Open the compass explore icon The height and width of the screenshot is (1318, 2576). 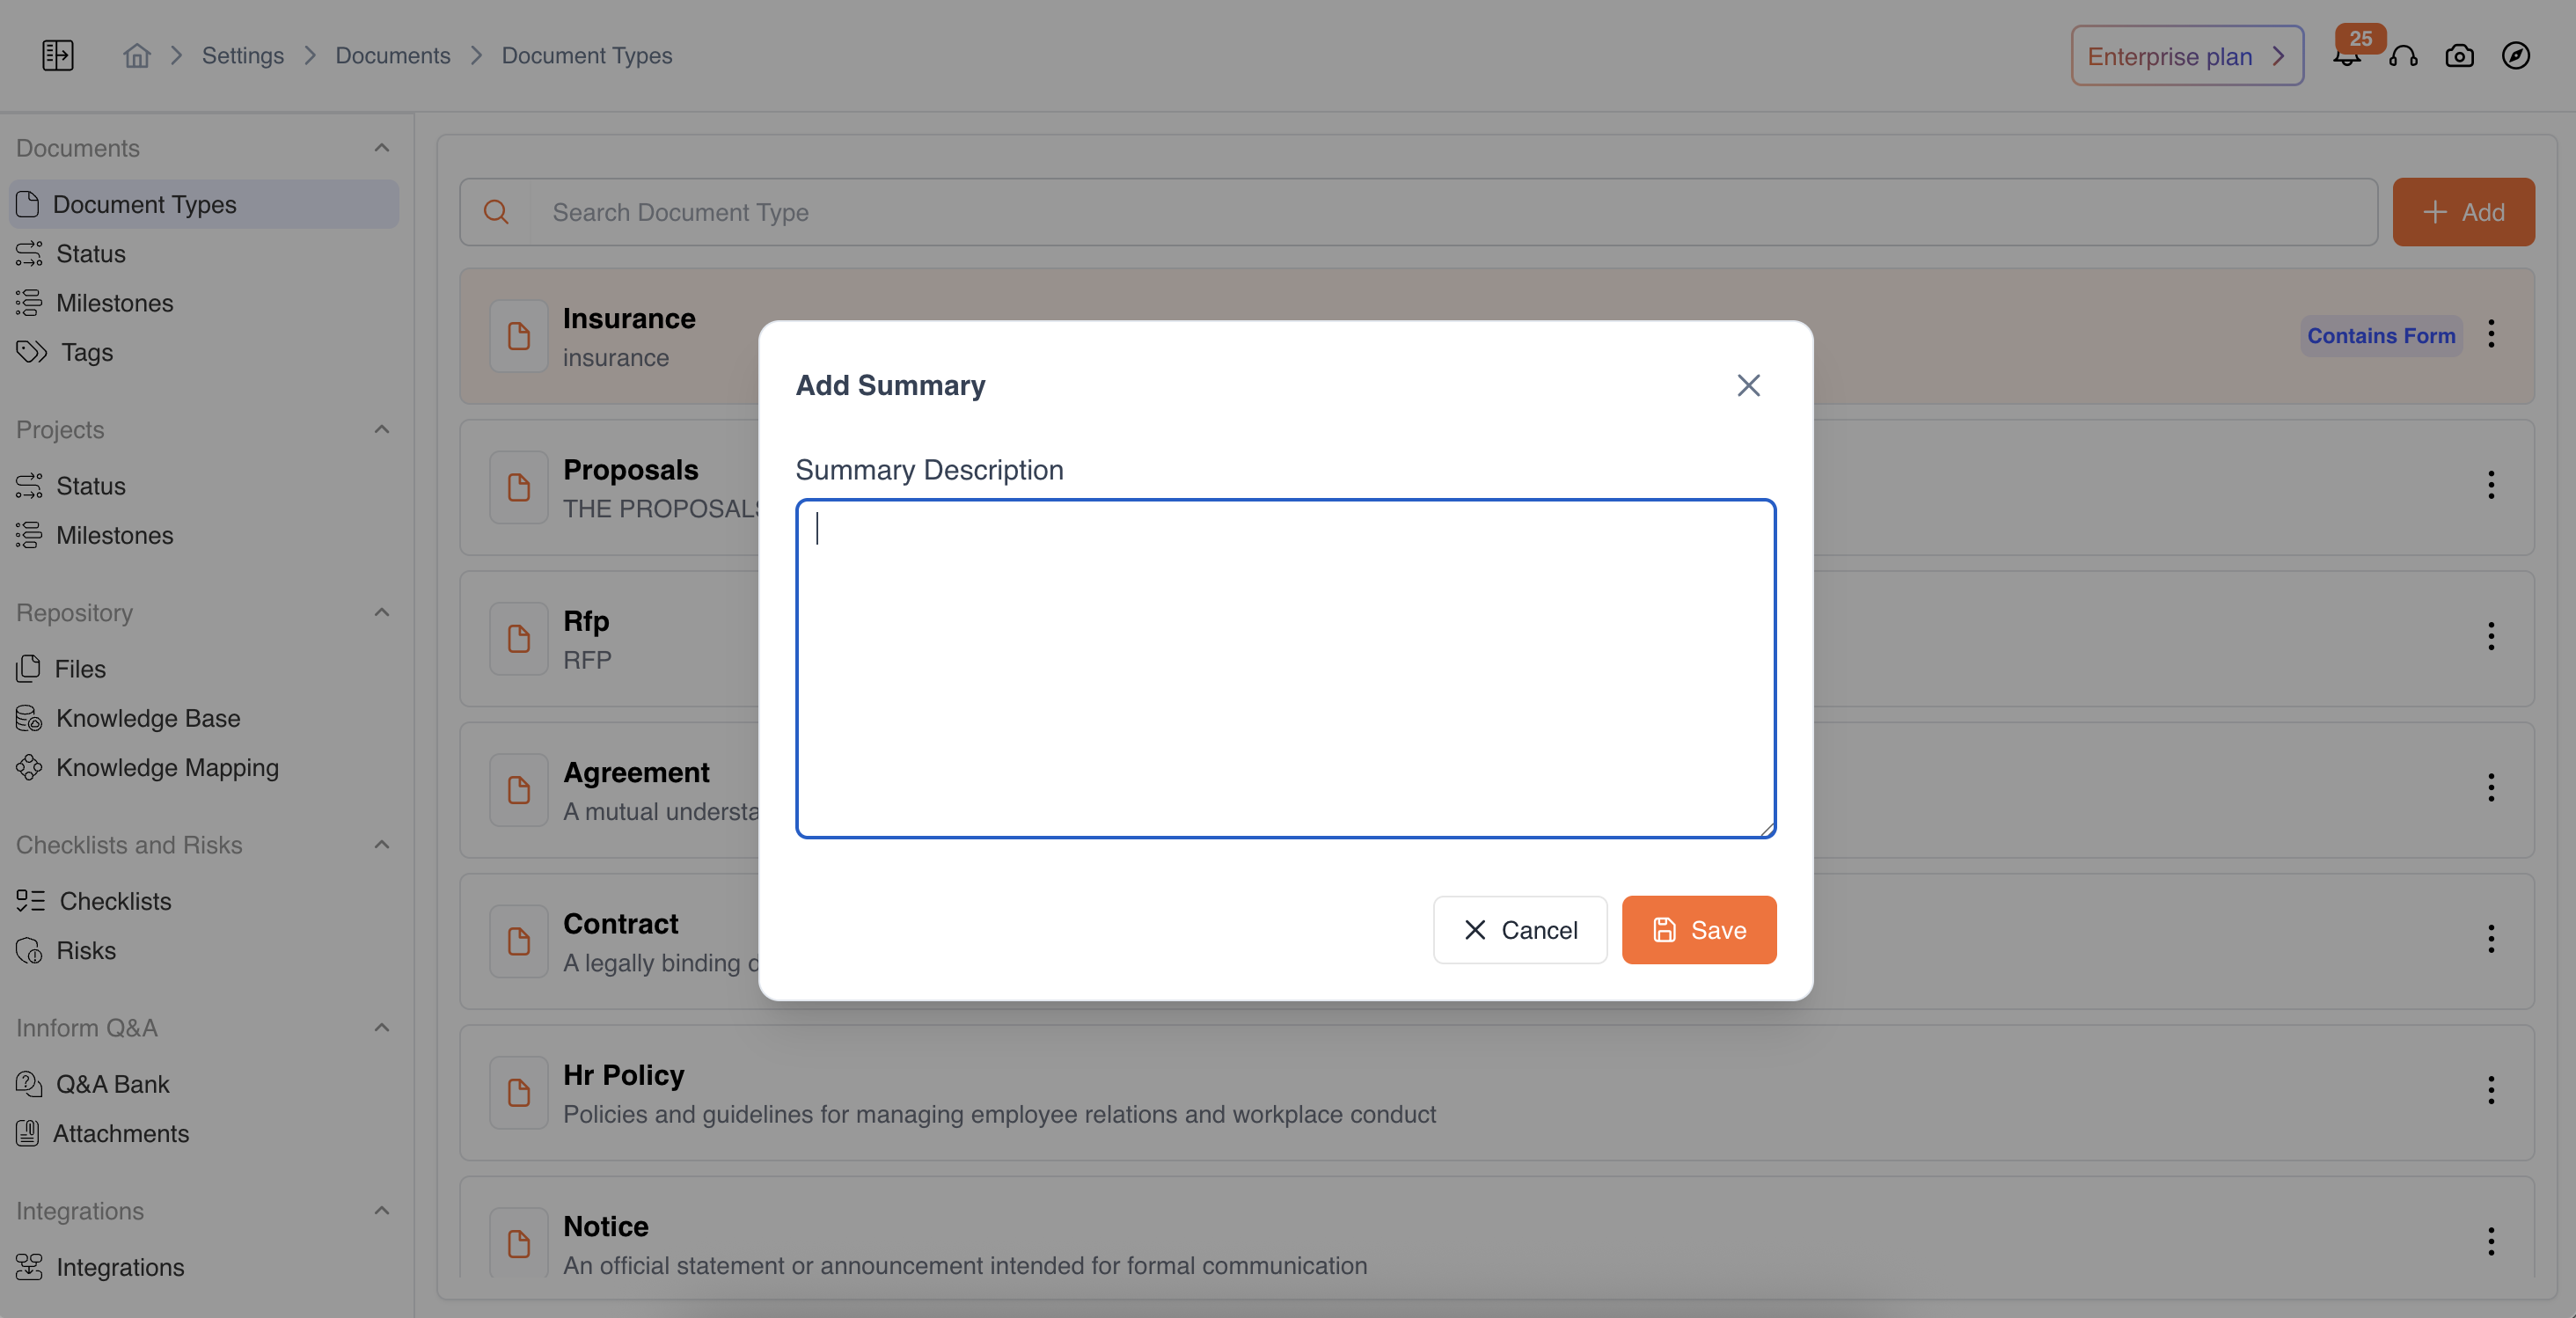click(2515, 56)
